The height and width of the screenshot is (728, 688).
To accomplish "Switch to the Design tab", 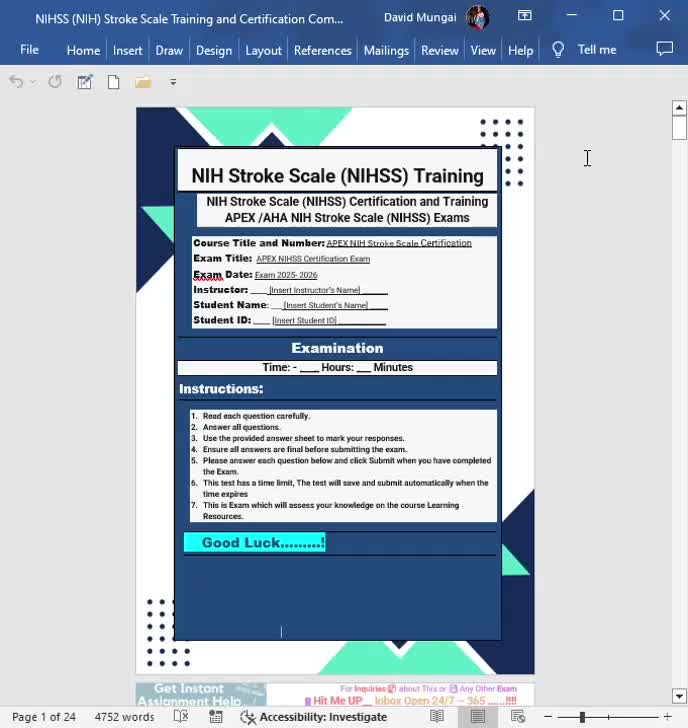I will (x=214, y=50).
